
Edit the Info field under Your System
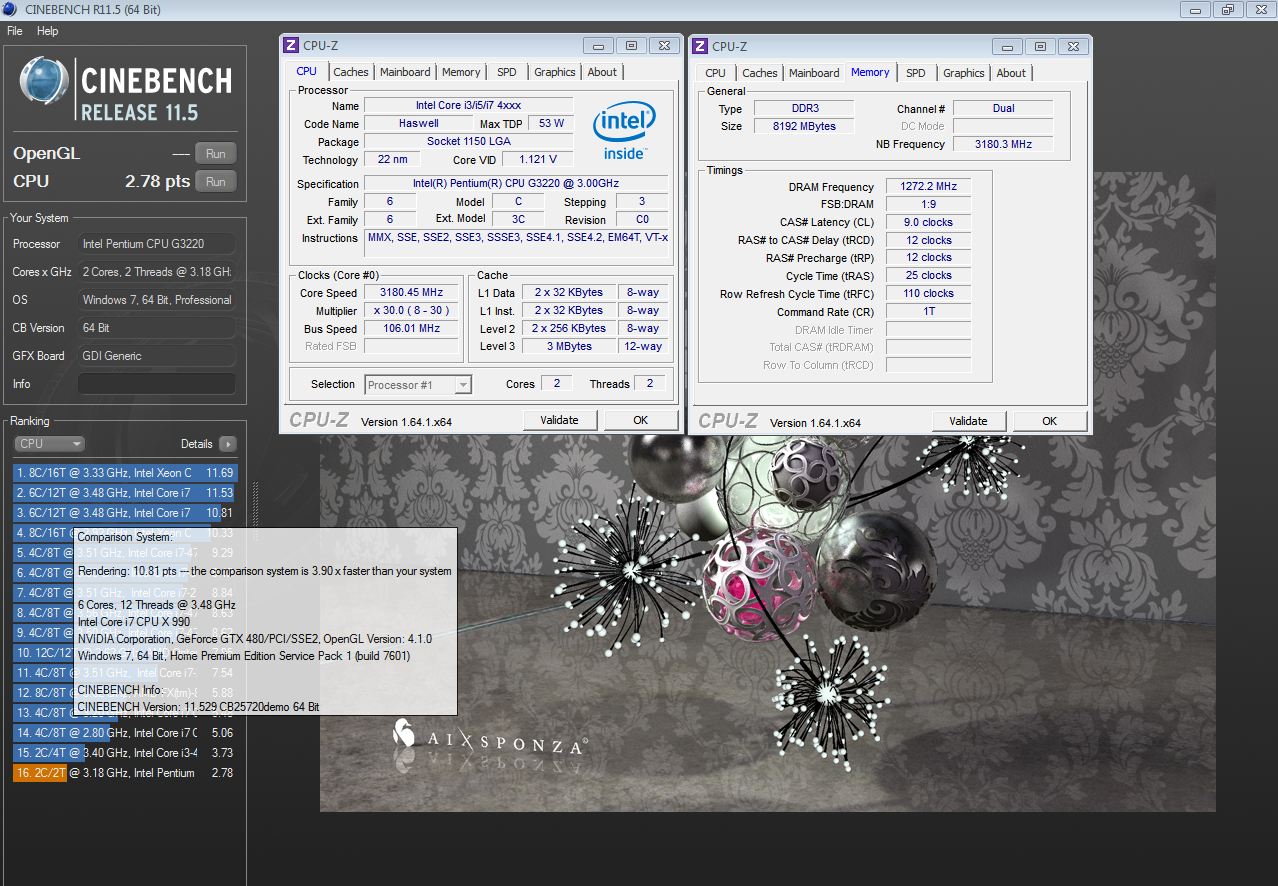tap(157, 384)
